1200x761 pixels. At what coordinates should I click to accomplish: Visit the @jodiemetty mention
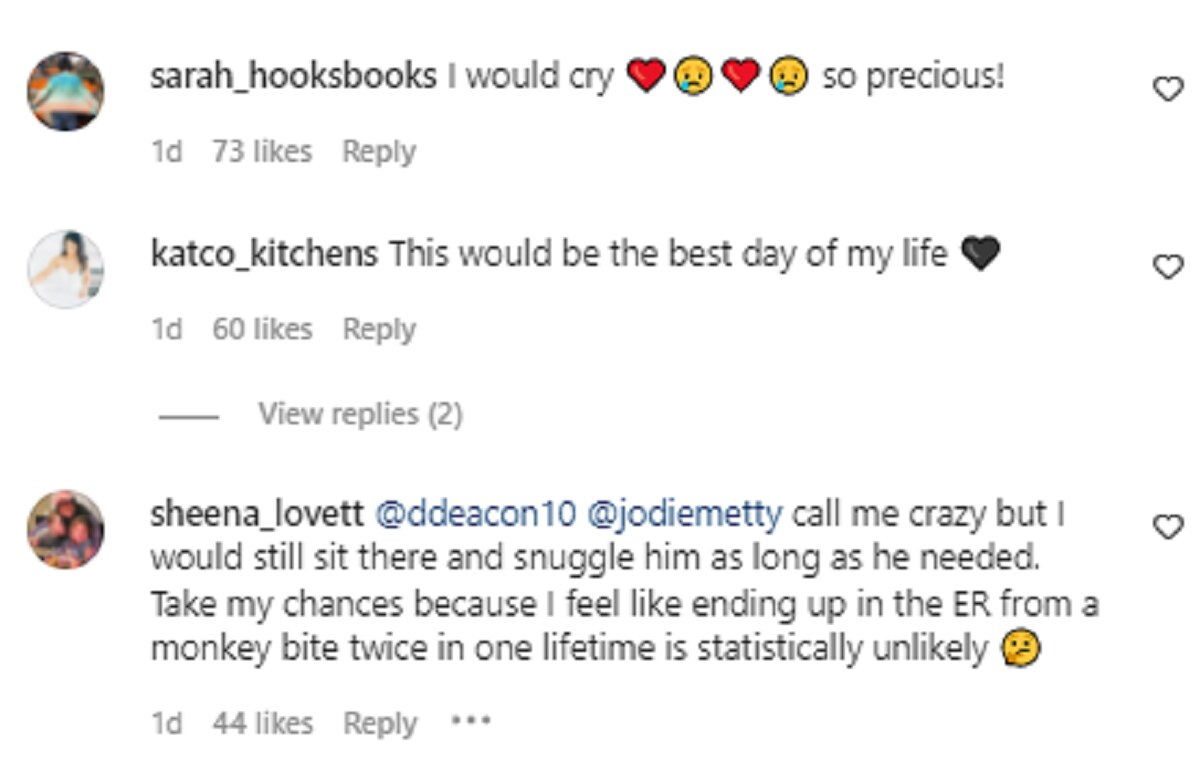click(x=685, y=515)
